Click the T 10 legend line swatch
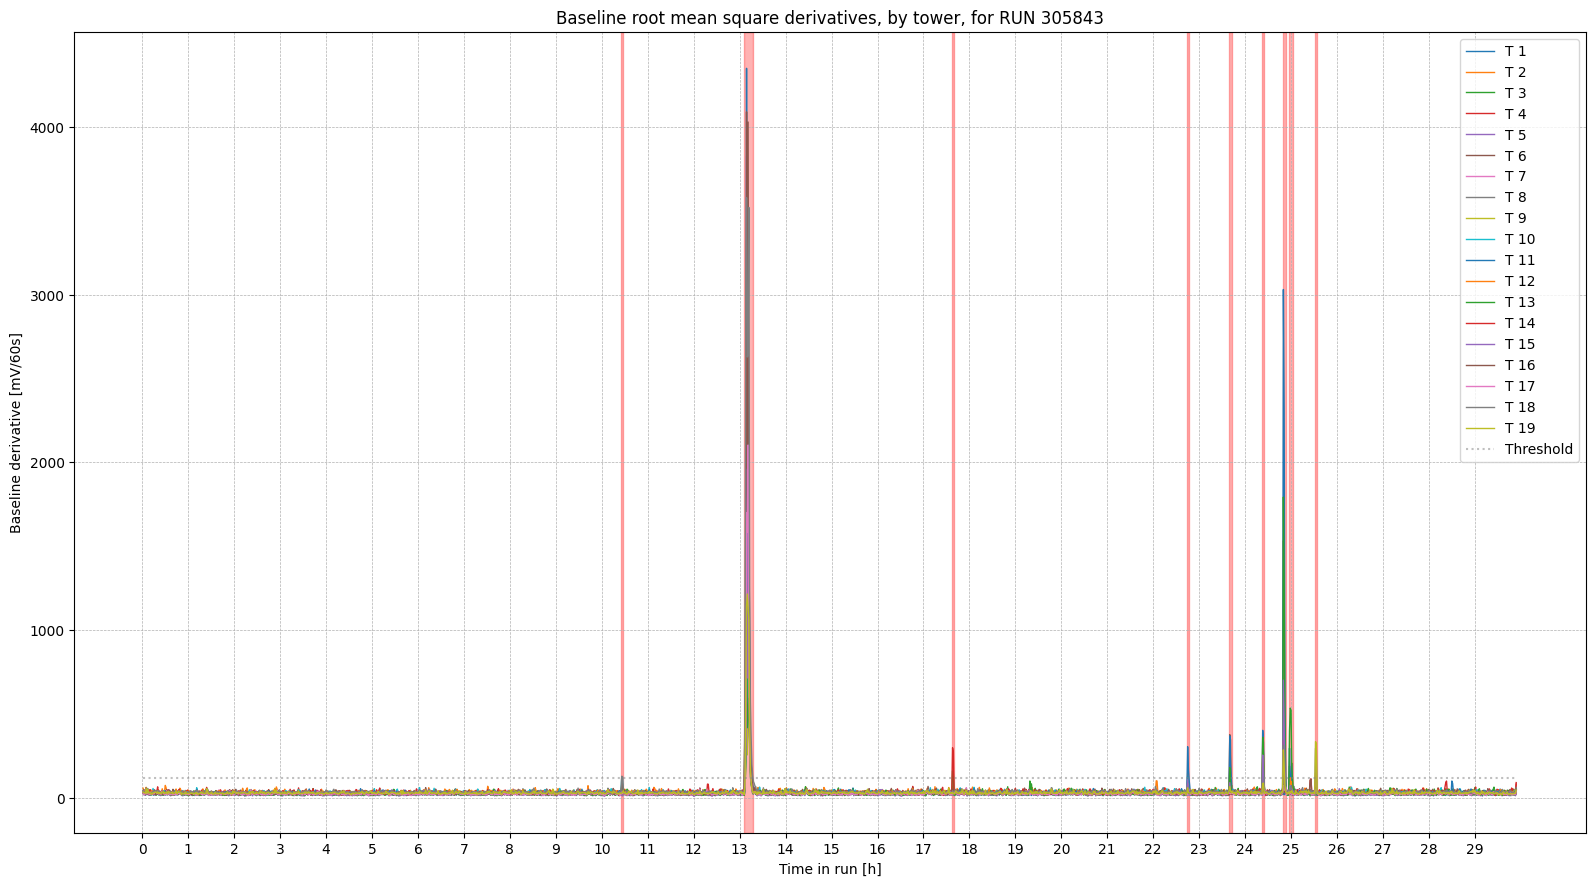This screenshot has height=886, width=1595. click(x=1479, y=239)
